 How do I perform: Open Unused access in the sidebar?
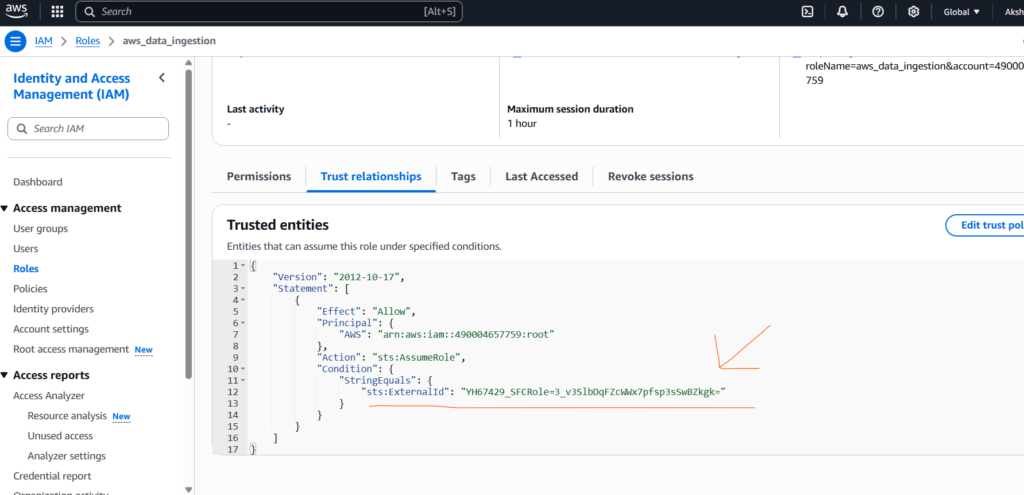click(60, 436)
